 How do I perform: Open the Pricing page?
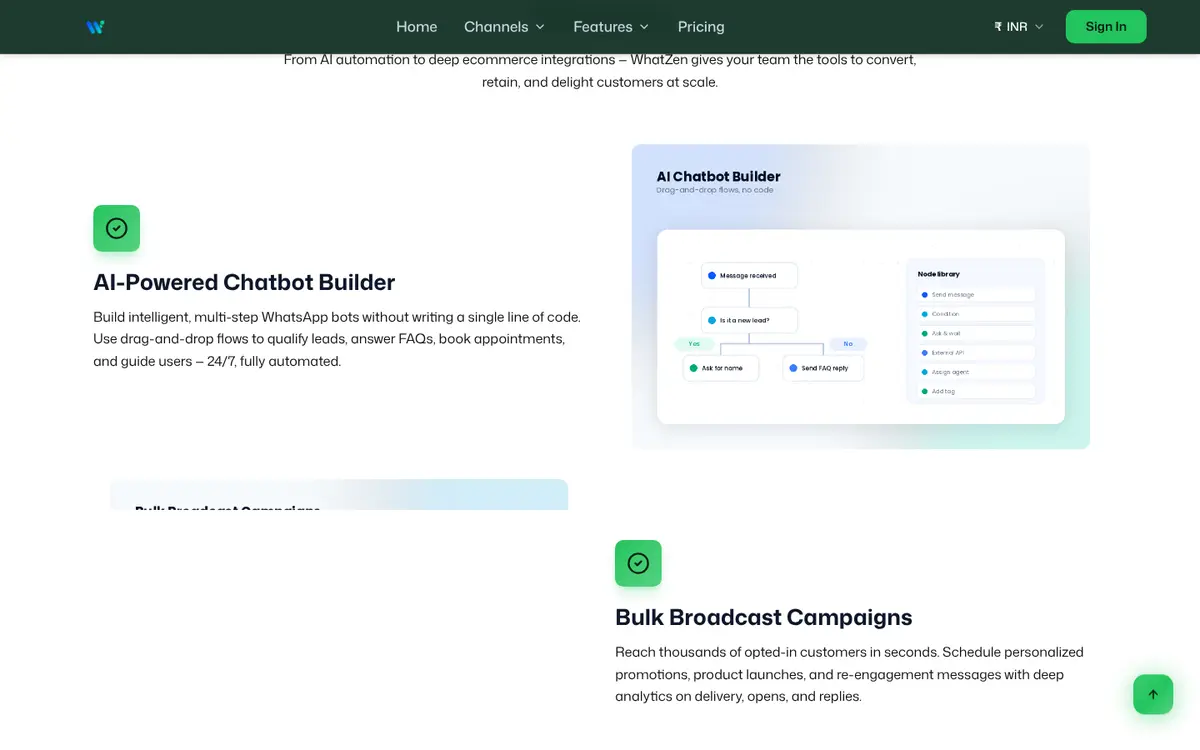701,27
